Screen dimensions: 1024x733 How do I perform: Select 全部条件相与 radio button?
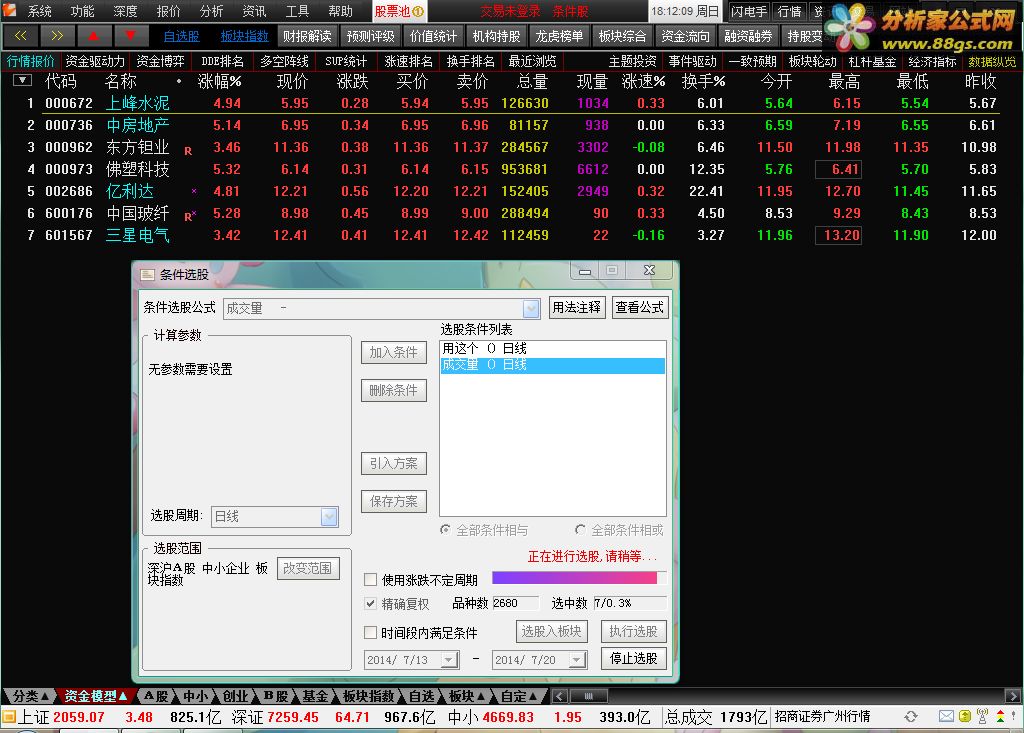(x=445, y=530)
